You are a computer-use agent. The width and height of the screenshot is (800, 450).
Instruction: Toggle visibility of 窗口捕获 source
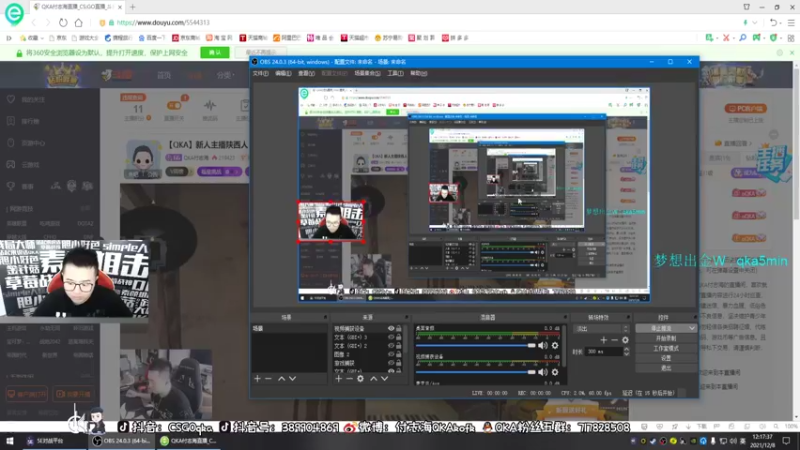pyautogui.click(x=391, y=363)
